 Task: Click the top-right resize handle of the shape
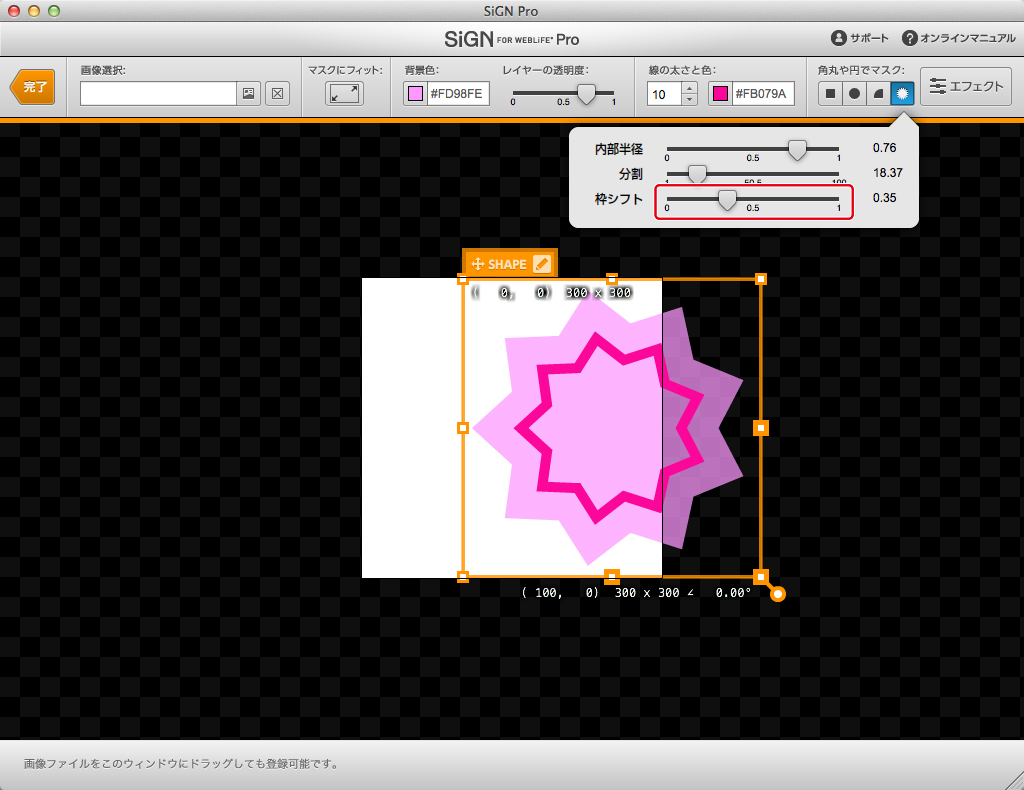[761, 279]
